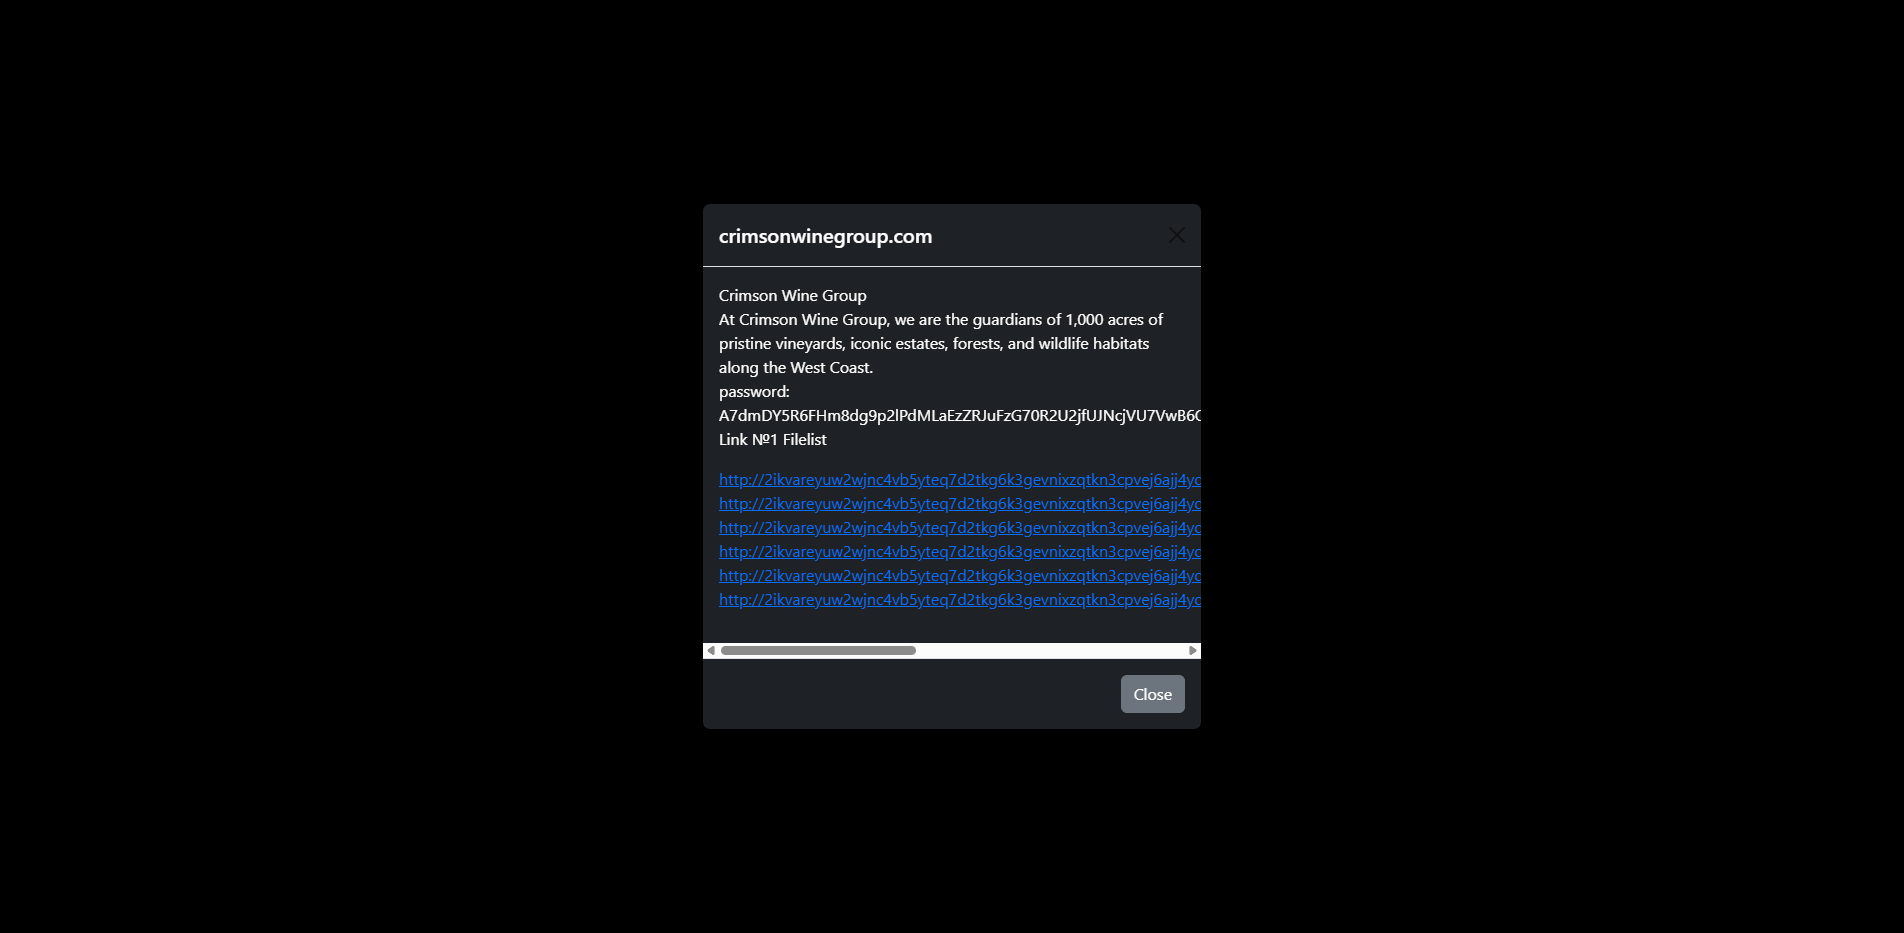Open the sixth onion link
This screenshot has width=1904, height=933.
click(960, 600)
